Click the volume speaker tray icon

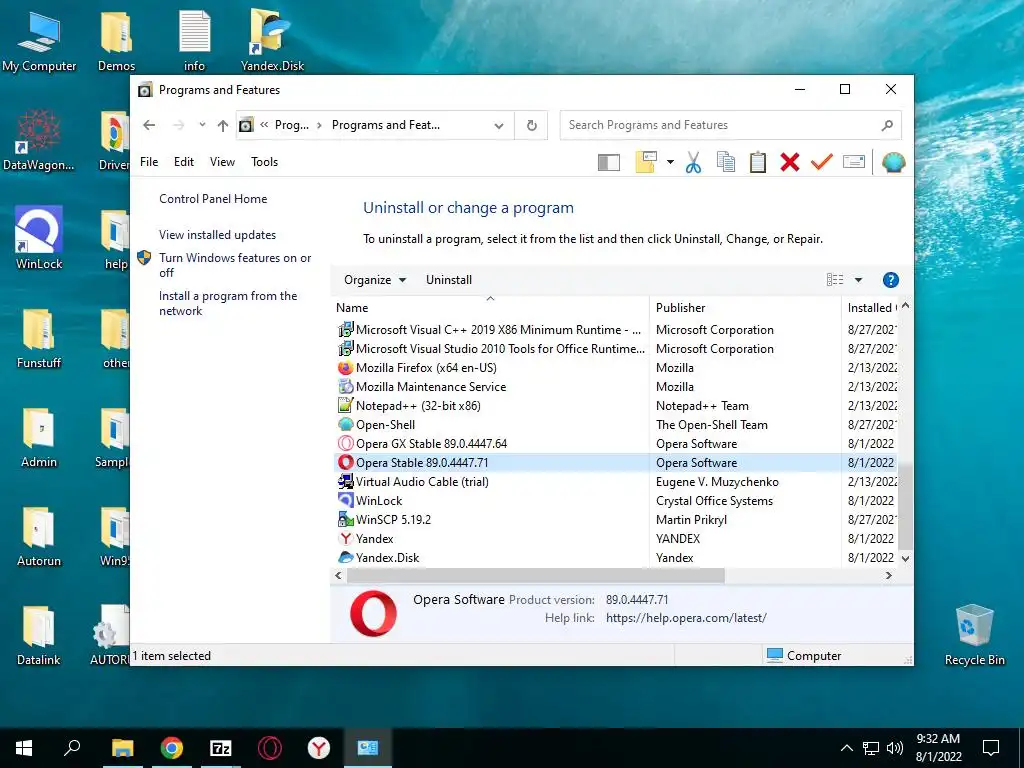tap(895, 748)
